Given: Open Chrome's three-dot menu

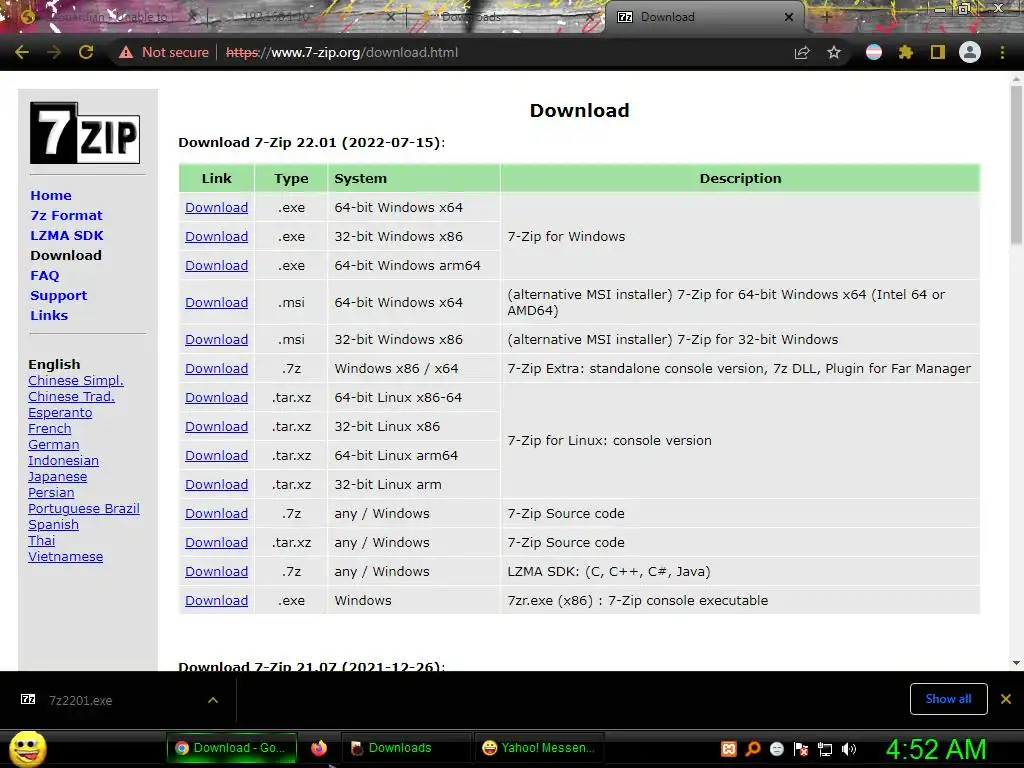Looking at the screenshot, I should coord(1002,52).
